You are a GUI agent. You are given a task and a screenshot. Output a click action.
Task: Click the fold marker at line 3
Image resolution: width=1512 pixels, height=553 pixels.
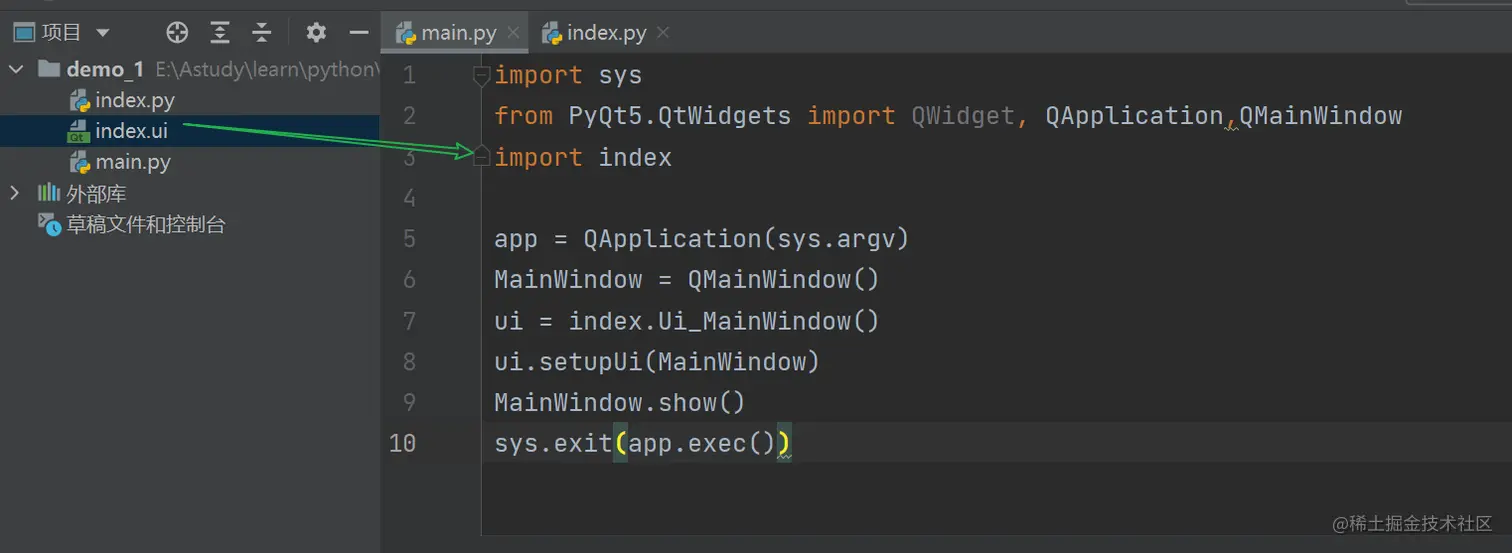coord(481,156)
